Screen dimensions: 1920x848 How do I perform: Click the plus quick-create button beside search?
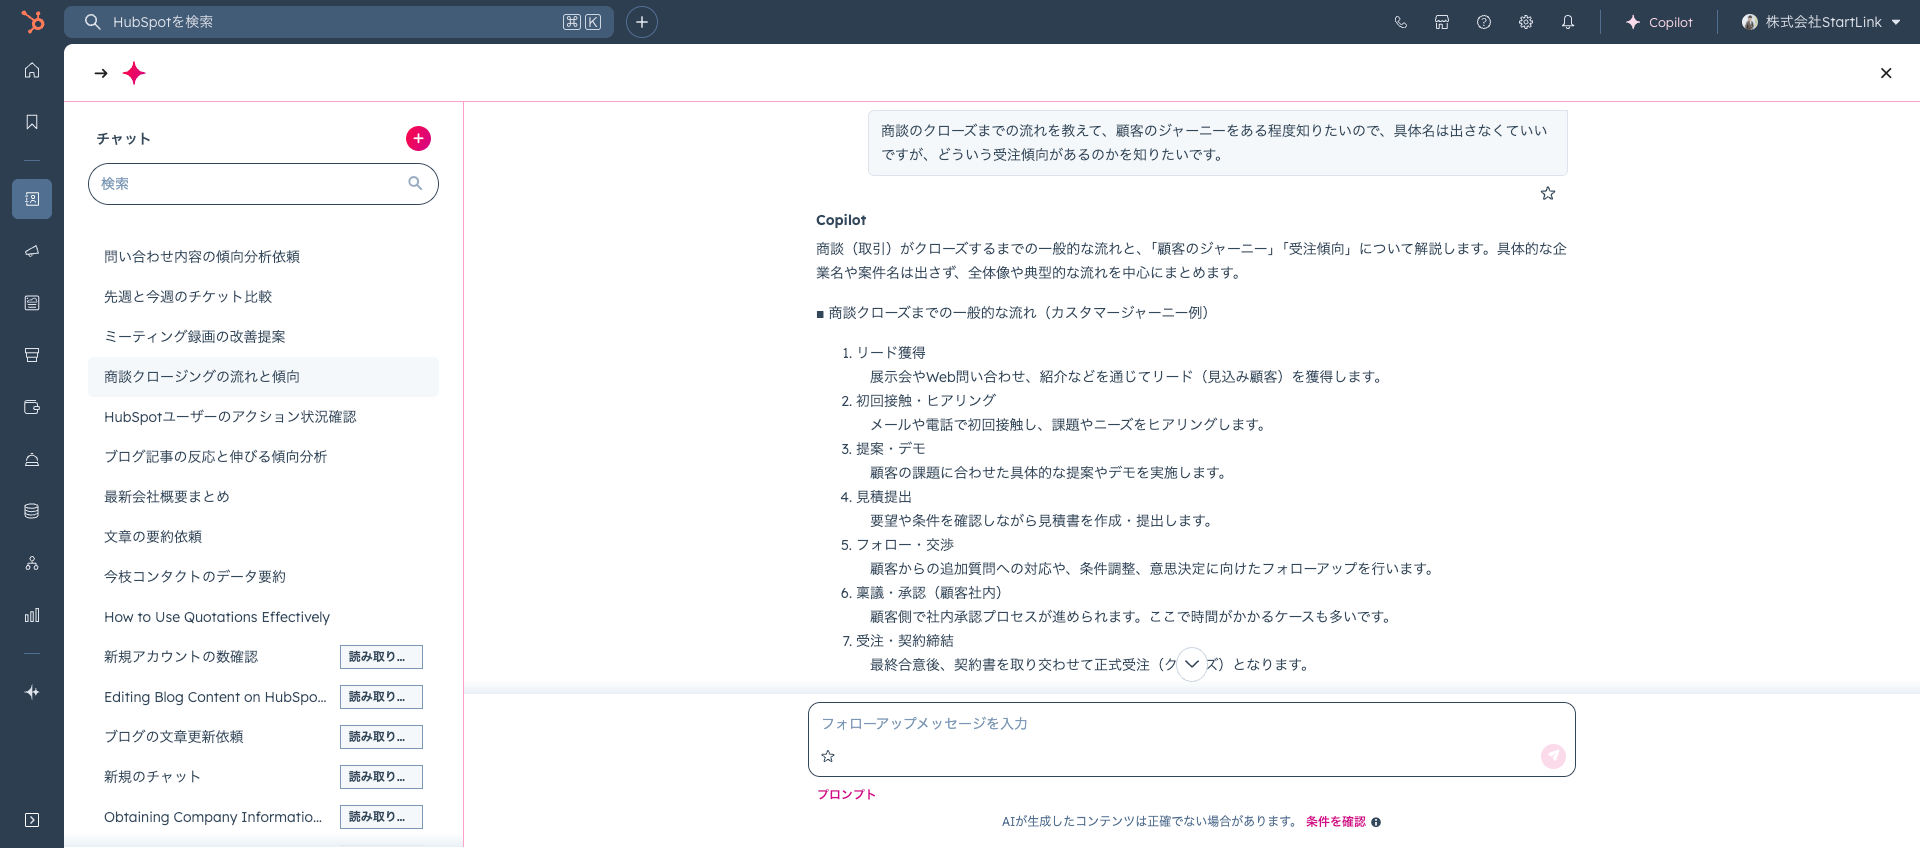tap(642, 22)
